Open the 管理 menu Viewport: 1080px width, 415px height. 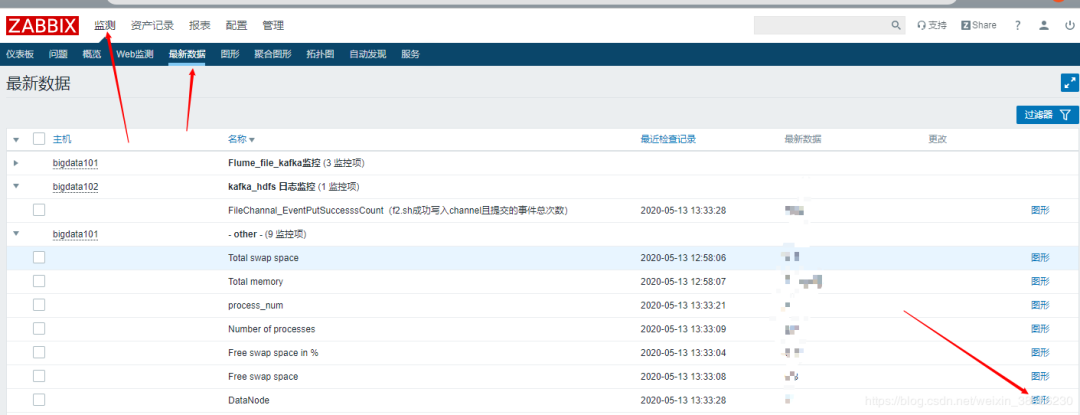[273, 25]
